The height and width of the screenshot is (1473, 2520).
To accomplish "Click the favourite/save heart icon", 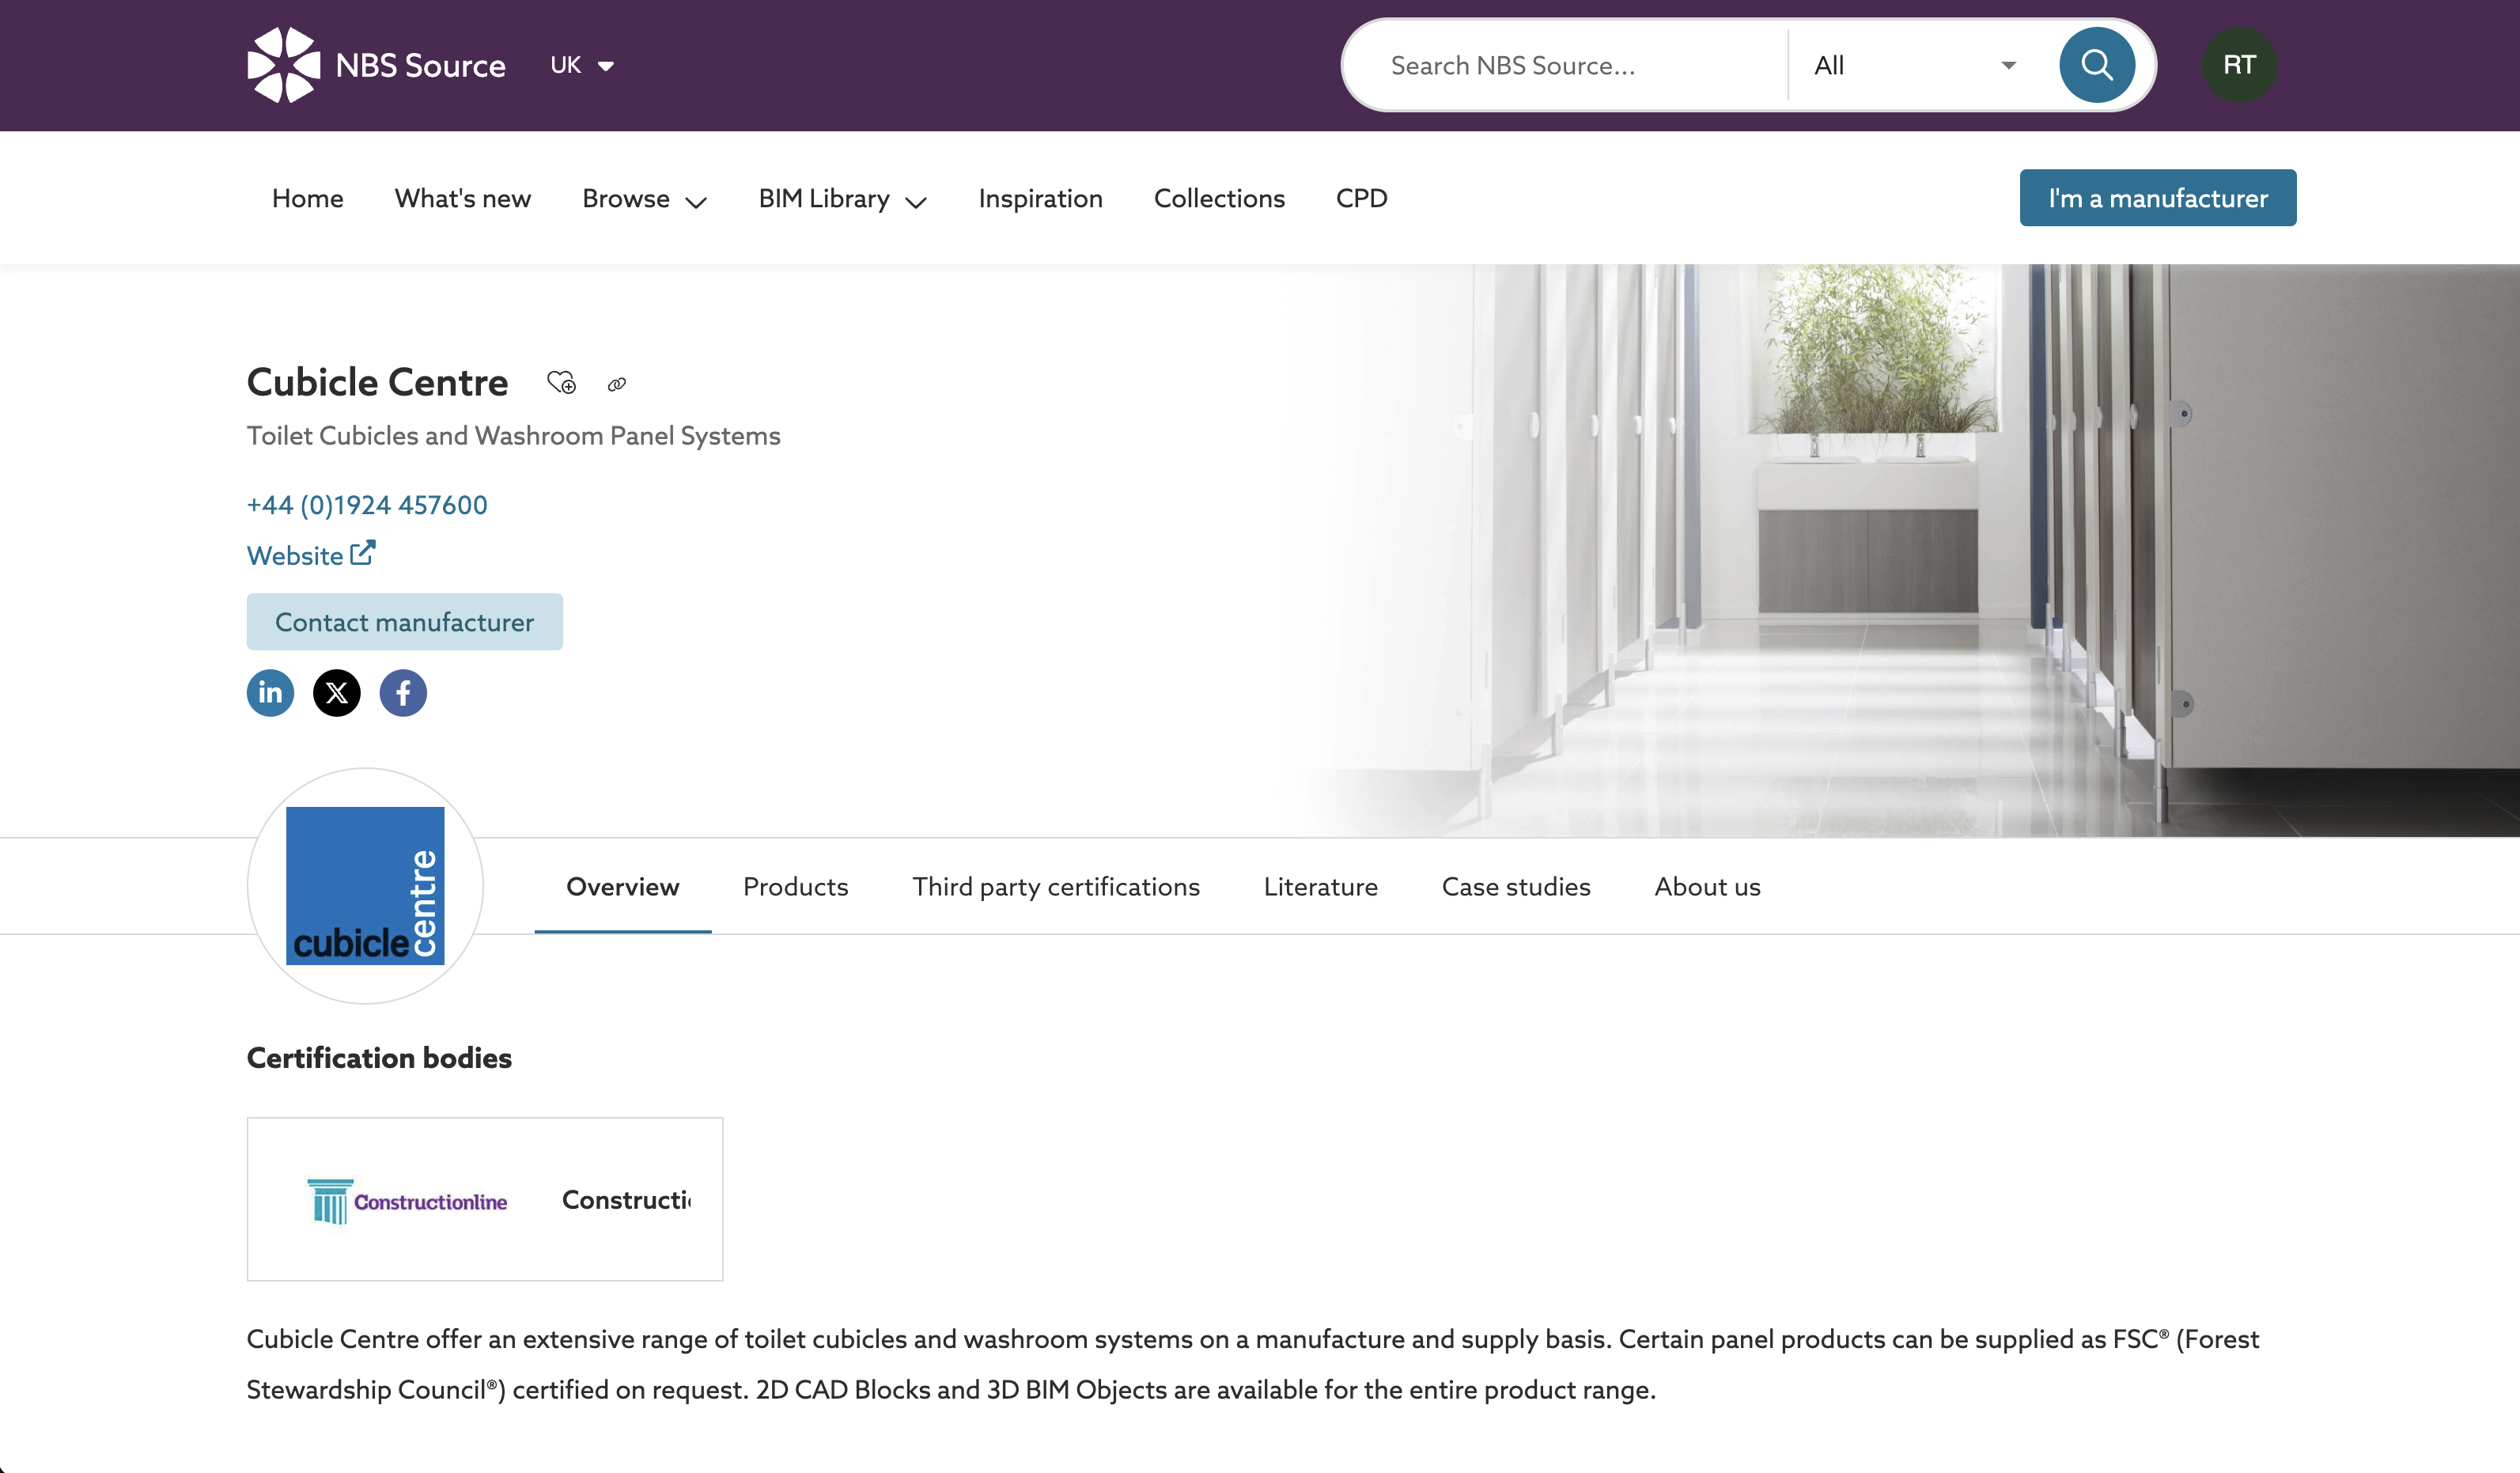I will [x=561, y=381].
